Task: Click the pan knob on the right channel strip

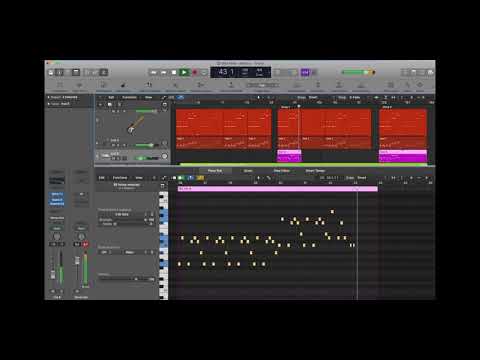Action: (81, 237)
